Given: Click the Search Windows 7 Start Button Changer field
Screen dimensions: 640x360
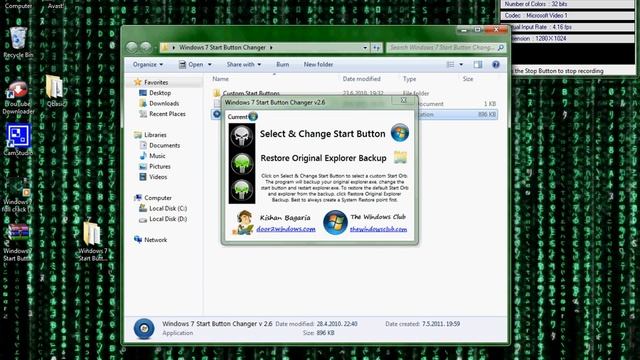Looking at the screenshot, I should click(445, 48).
